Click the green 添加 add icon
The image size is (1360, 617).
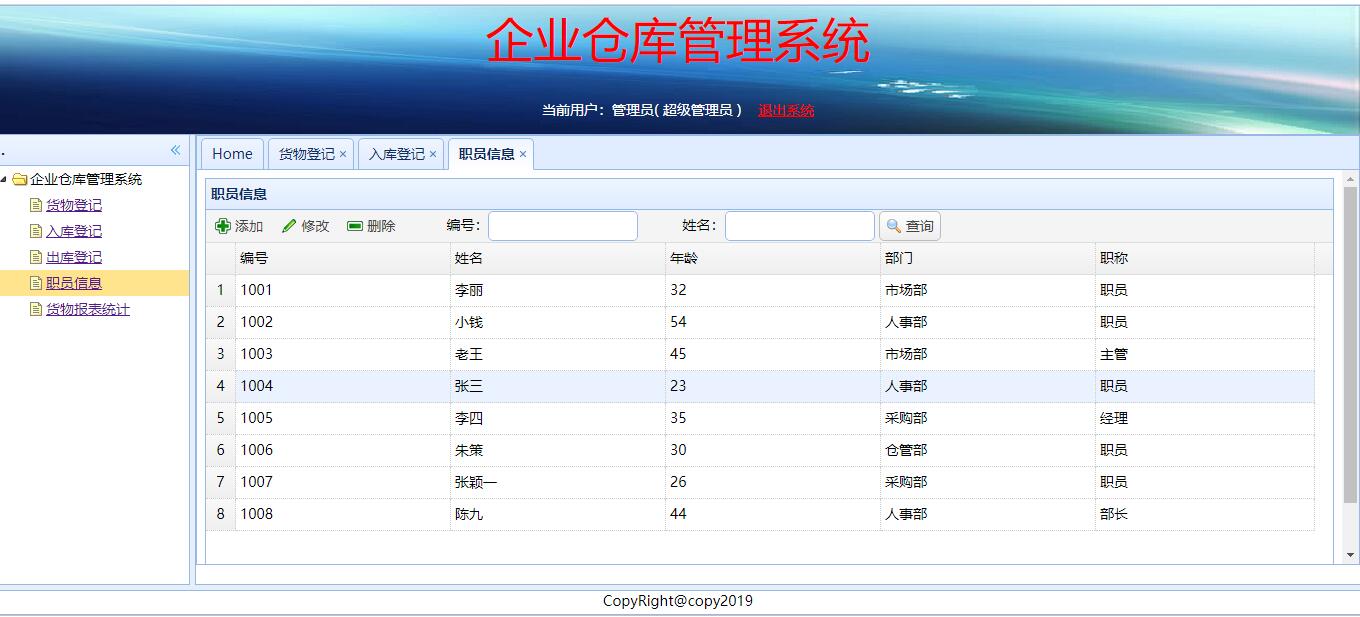[223, 226]
